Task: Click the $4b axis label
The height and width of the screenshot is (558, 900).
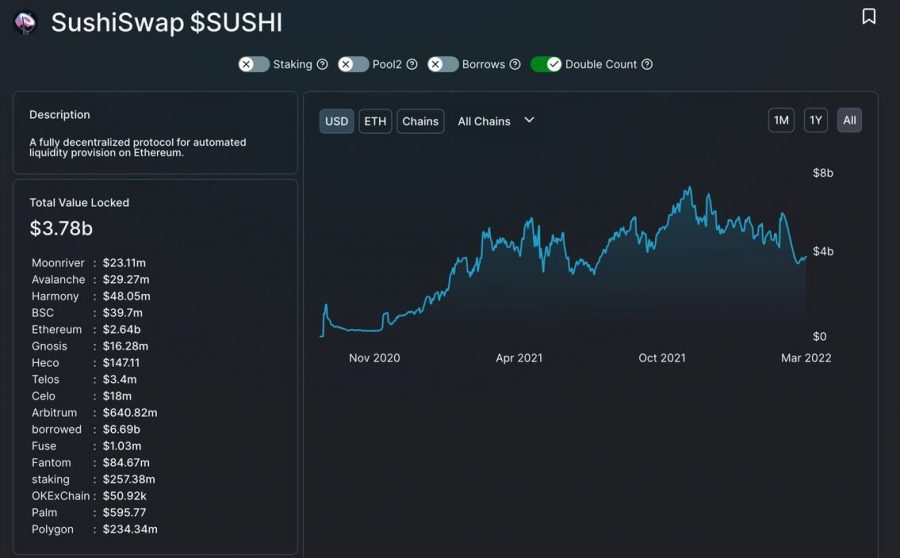Action: (x=823, y=251)
